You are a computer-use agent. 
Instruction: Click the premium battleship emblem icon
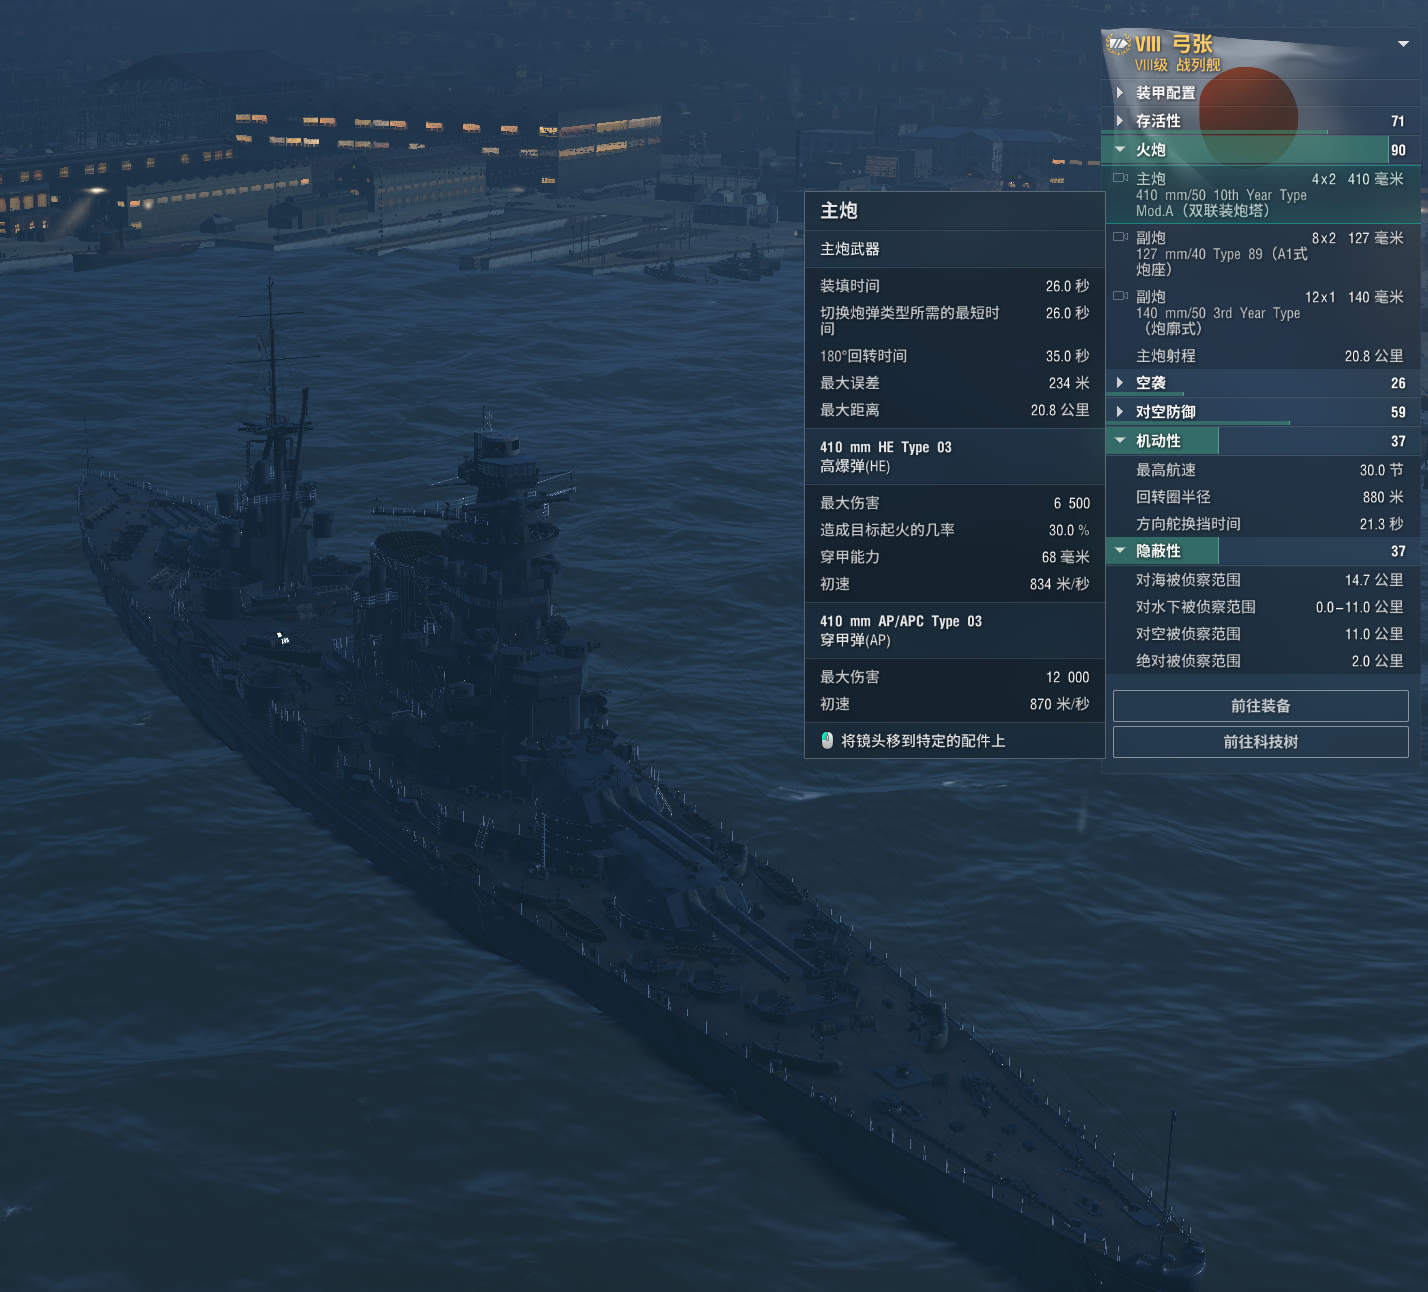1117,44
